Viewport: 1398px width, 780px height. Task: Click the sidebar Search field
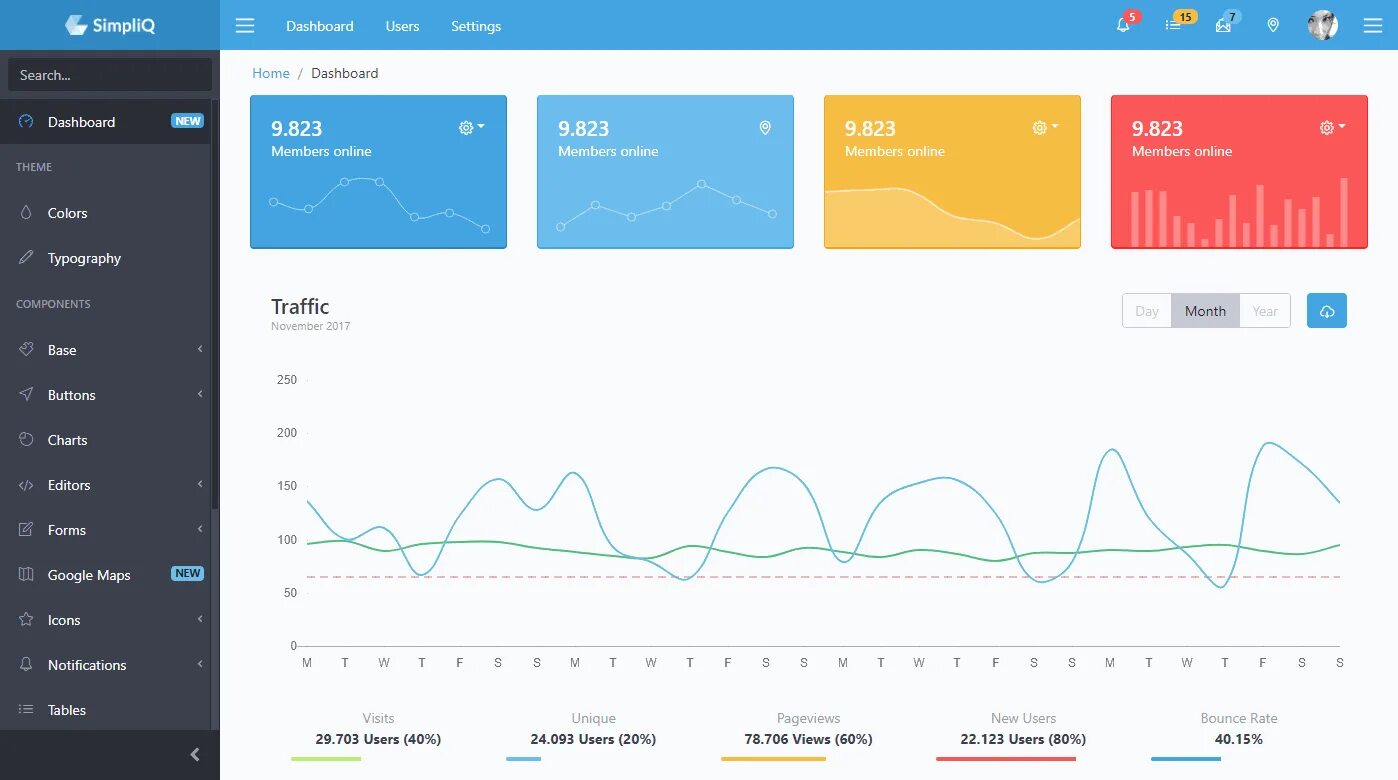110,75
